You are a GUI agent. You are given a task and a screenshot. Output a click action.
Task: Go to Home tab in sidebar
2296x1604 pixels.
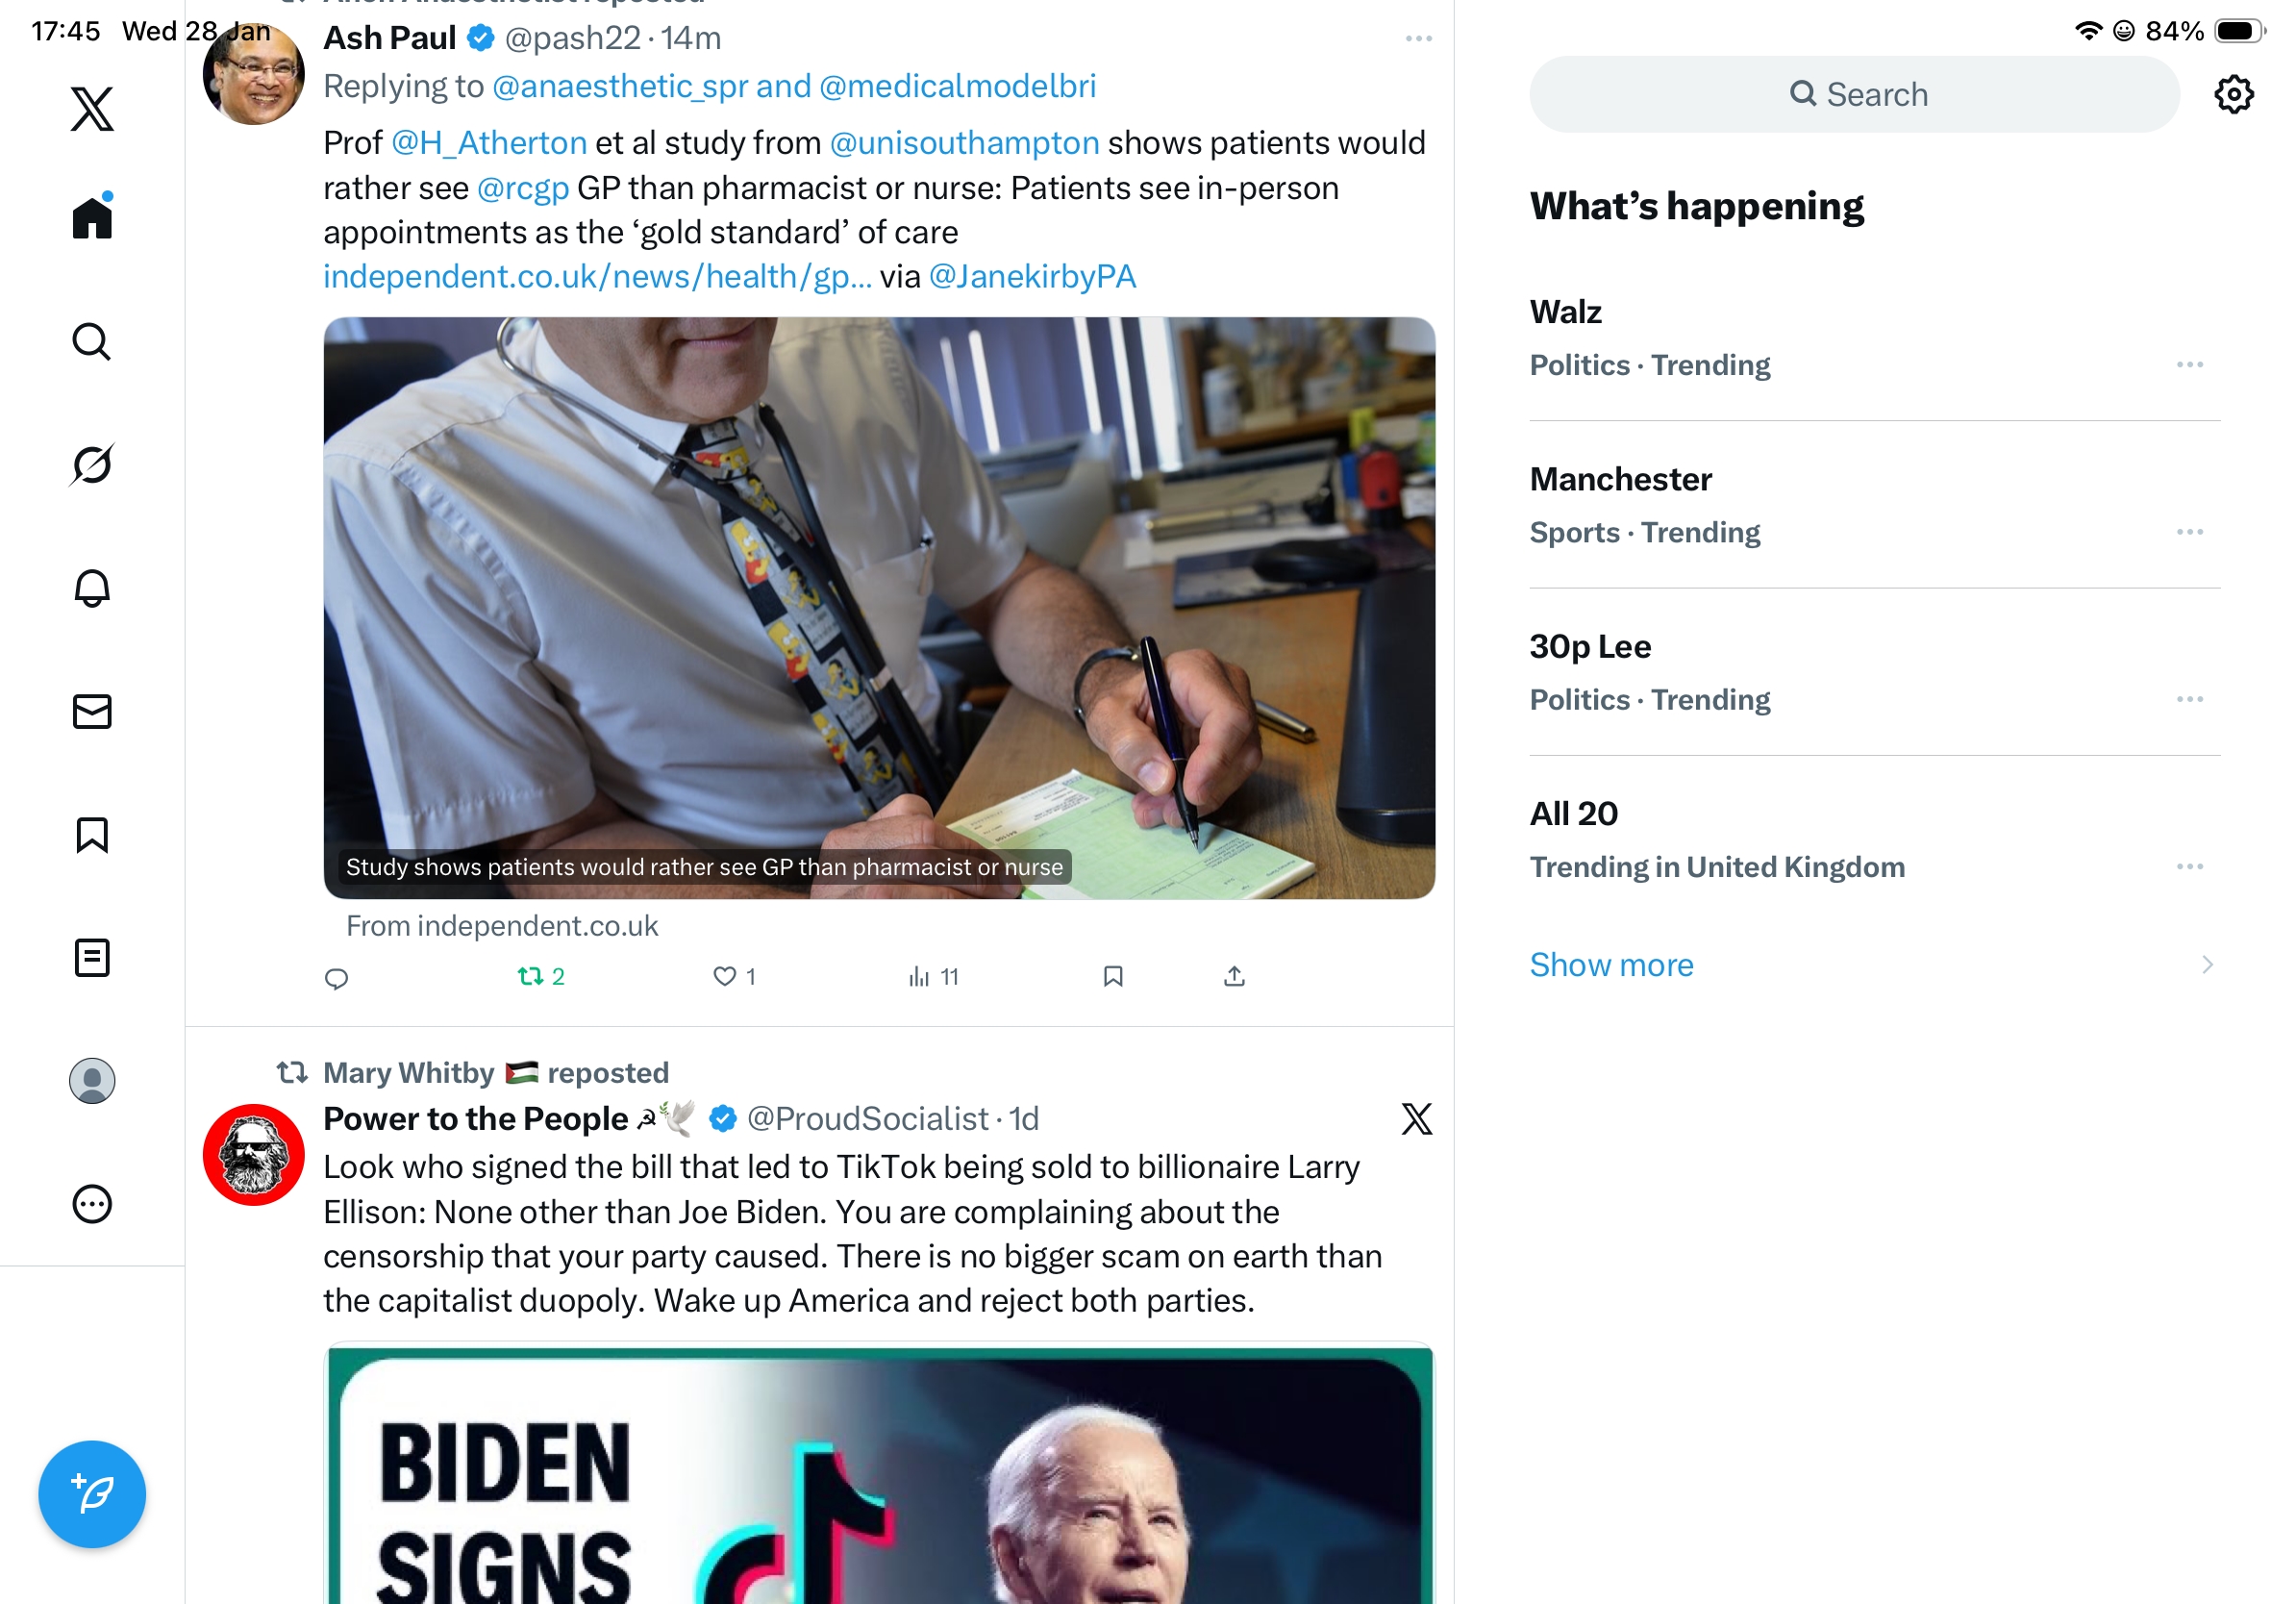(92, 217)
